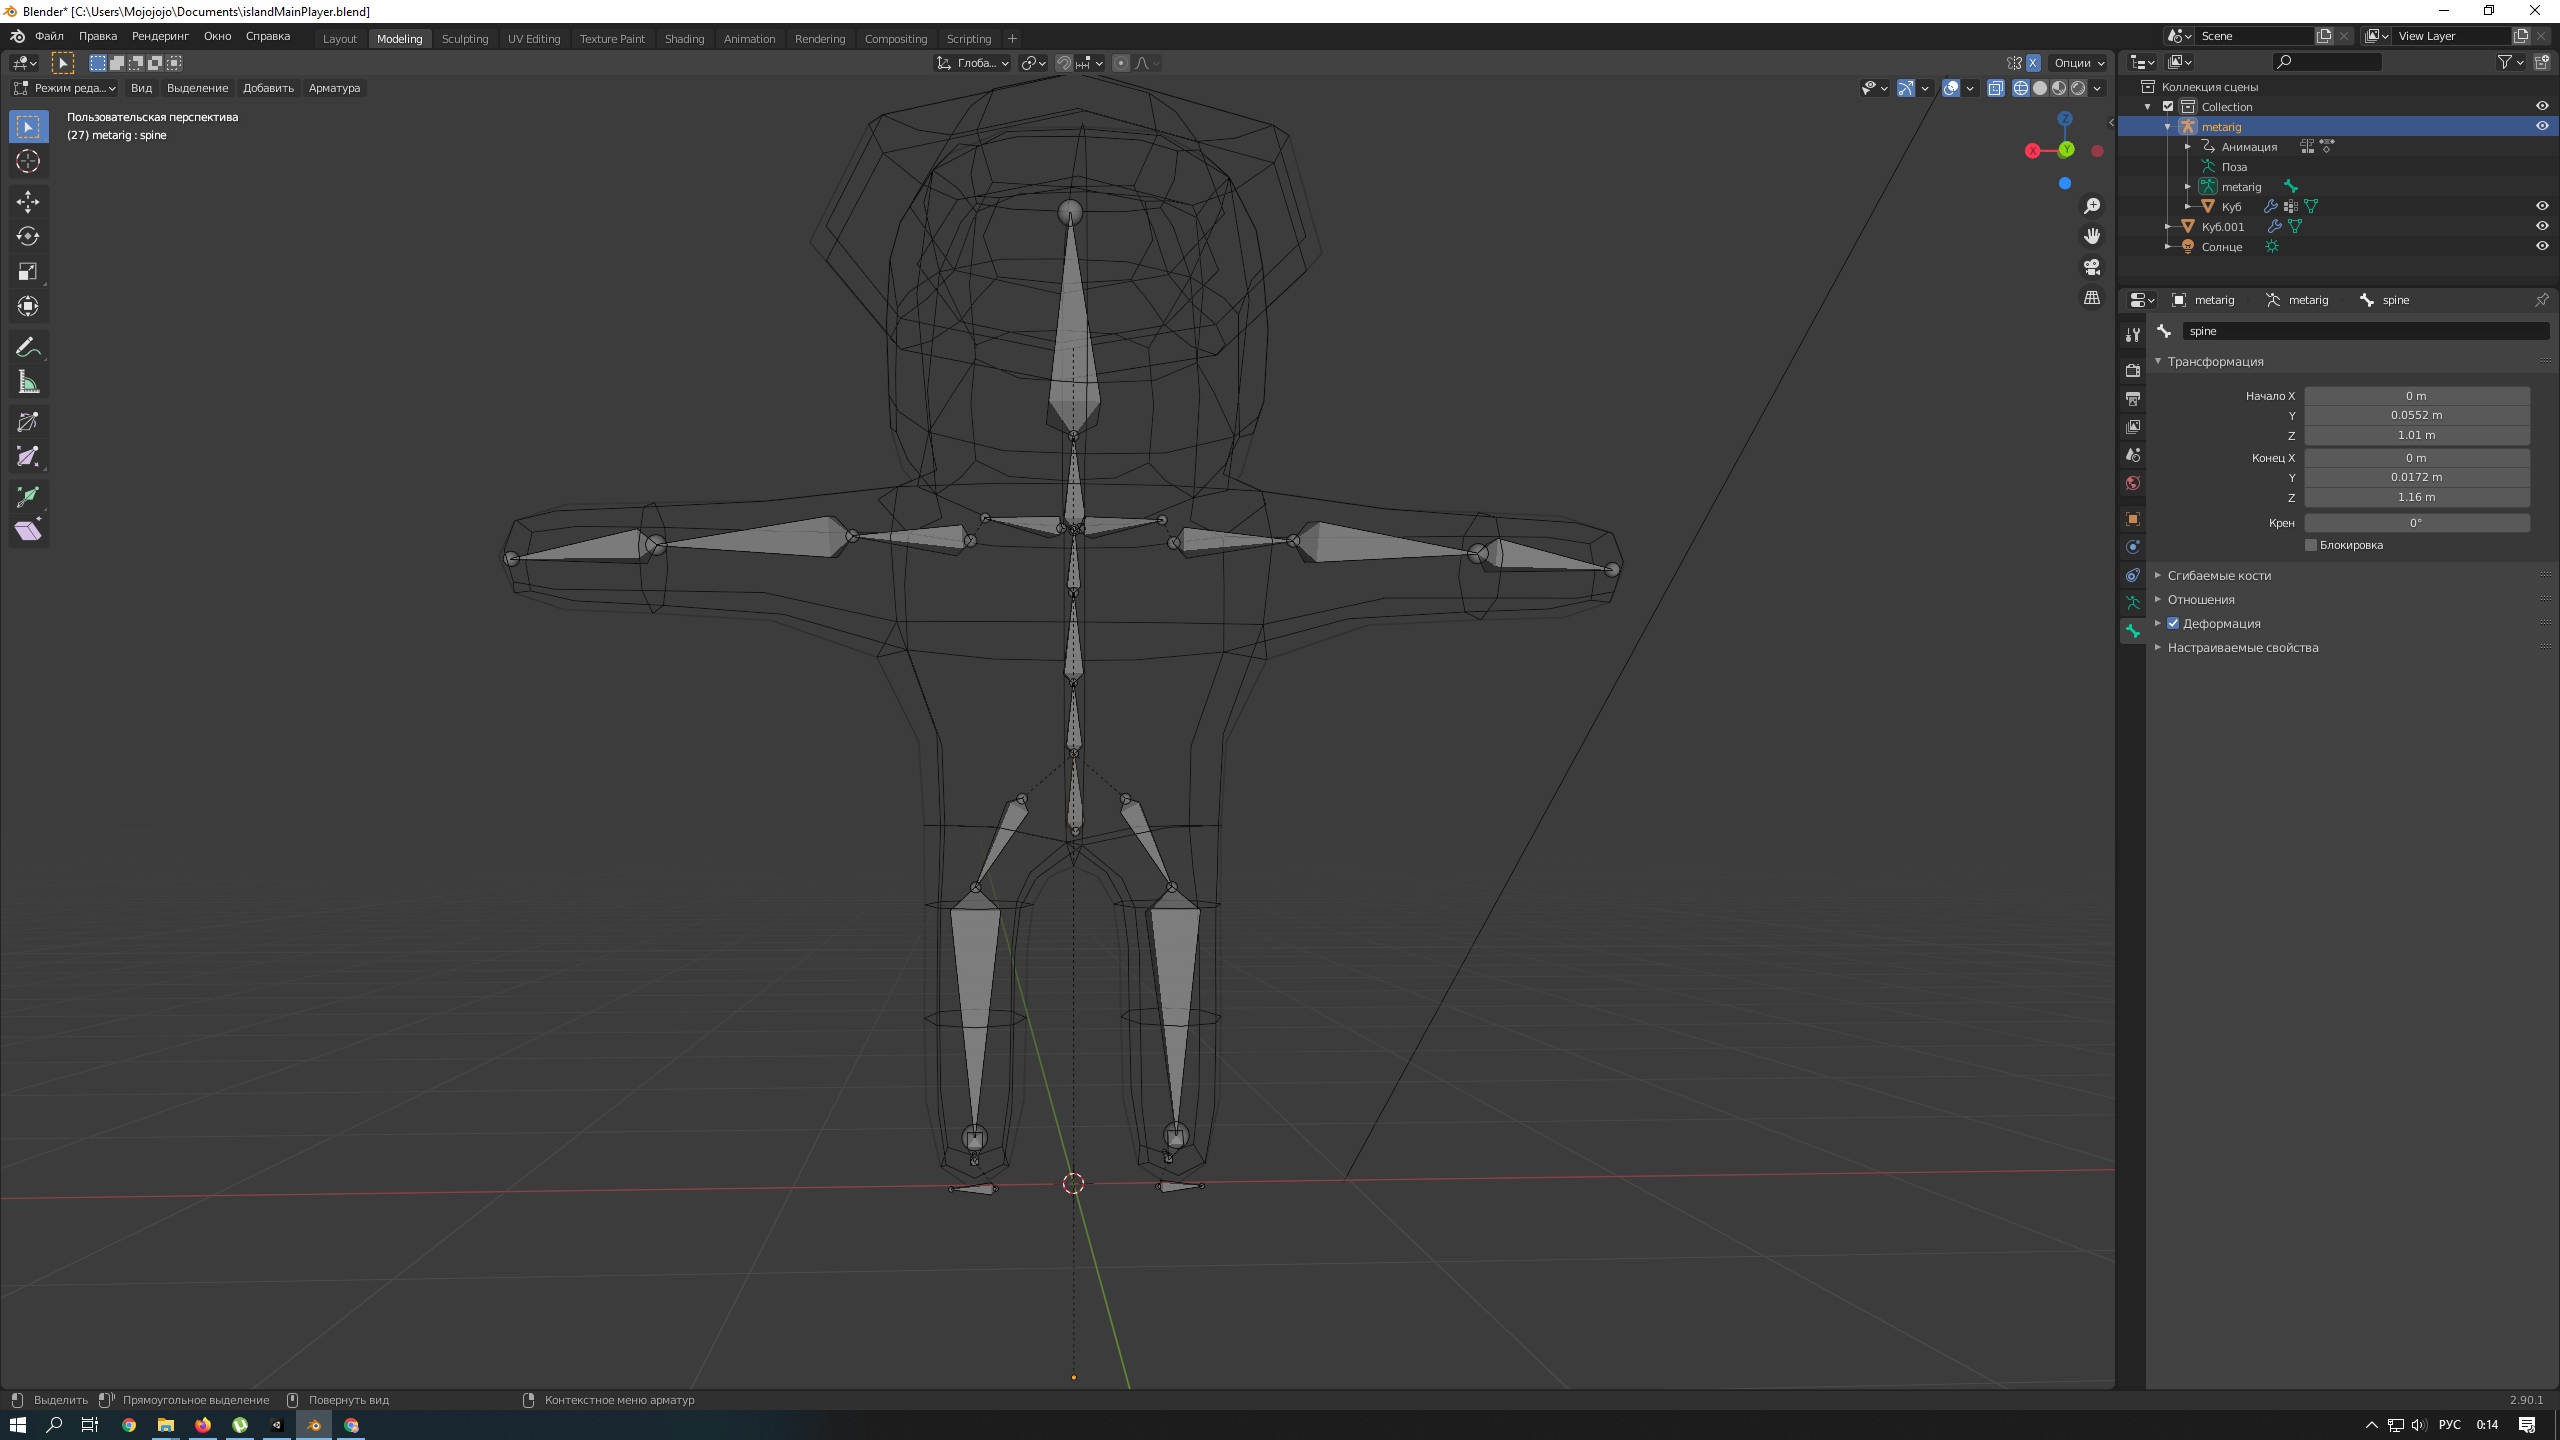
Task: Switch to the Animation workspace tab
Action: 749,39
